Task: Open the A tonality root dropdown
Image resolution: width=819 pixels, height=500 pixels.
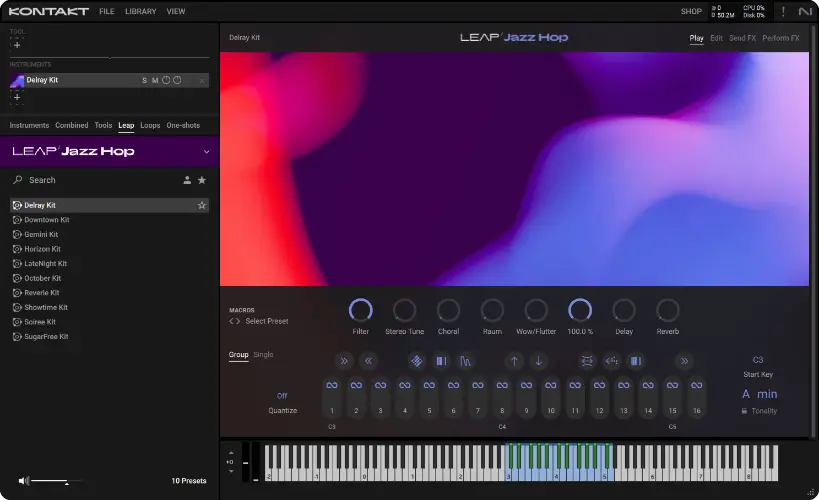Action: tap(746, 394)
